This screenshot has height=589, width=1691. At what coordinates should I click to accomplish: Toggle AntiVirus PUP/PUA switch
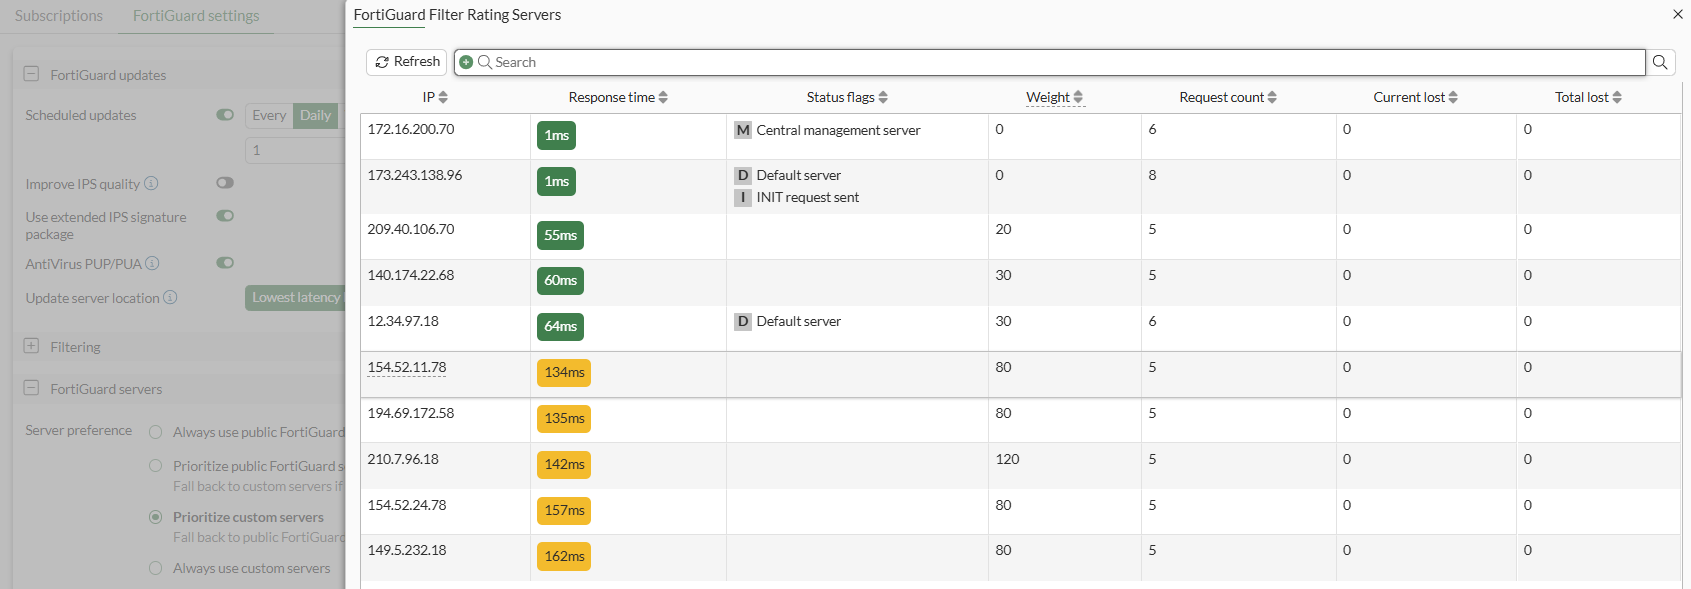coord(225,263)
